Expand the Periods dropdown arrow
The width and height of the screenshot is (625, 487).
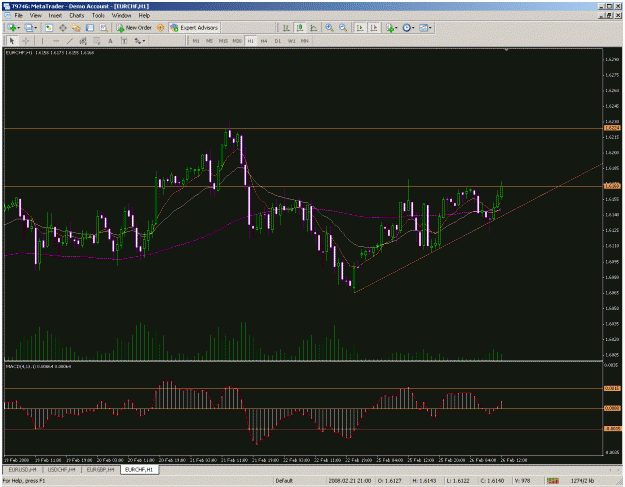[x=413, y=28]
